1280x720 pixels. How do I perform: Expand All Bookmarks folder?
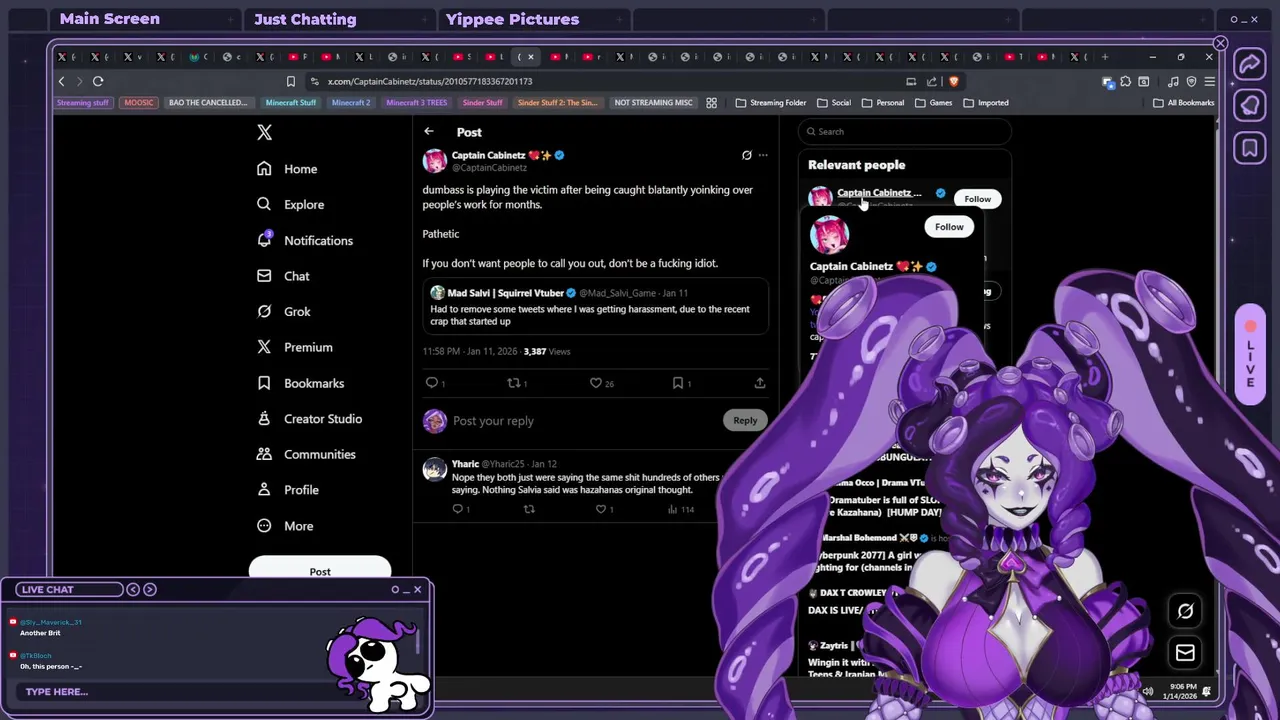point(1184,102)
